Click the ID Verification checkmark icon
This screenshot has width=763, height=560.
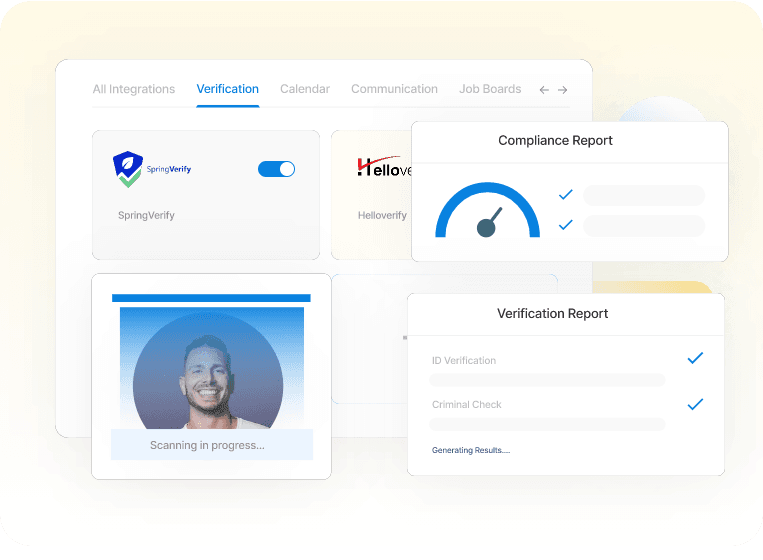click(x=695, y=358)
